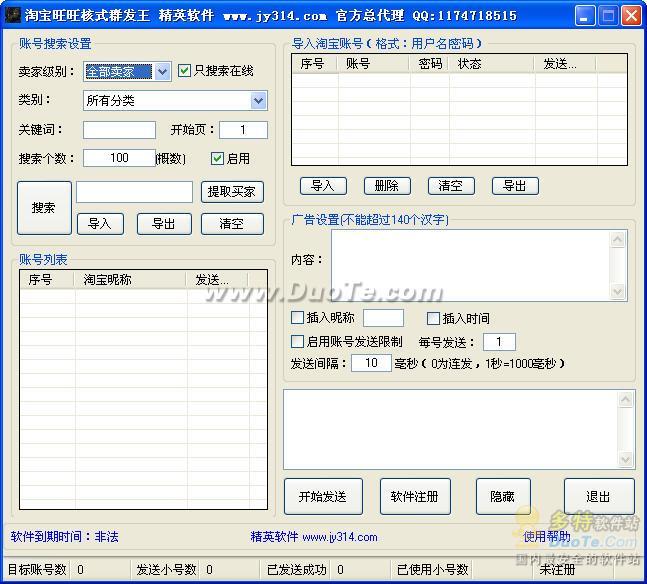Click the 已发送成功 status bar entry
The height and width of the screenshot is (584, 647).
click(x=296, y=570)
